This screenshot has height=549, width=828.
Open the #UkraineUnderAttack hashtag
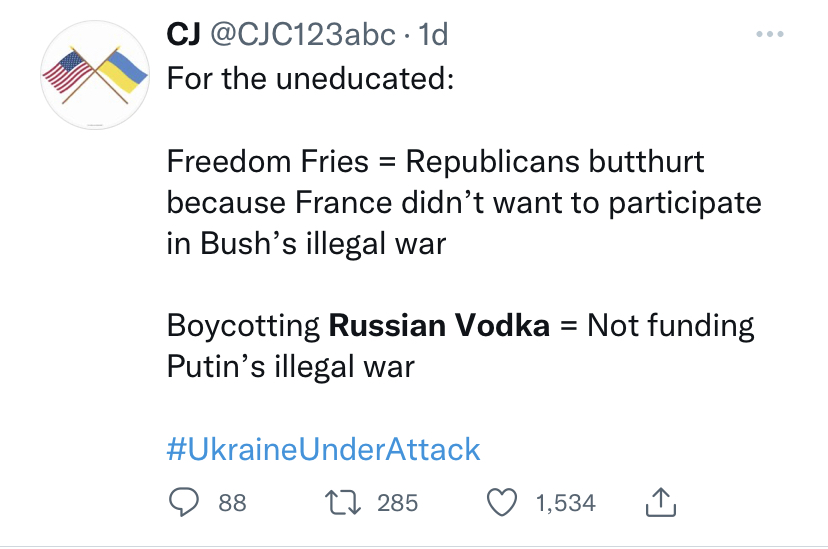tap(323, 449)
